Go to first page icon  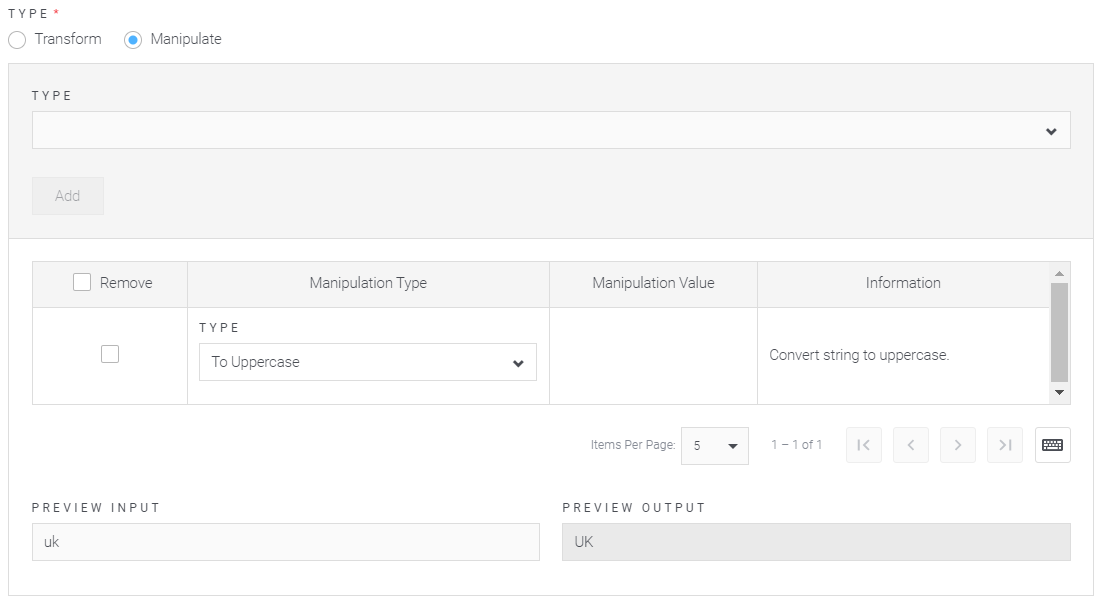pos(864,445)
